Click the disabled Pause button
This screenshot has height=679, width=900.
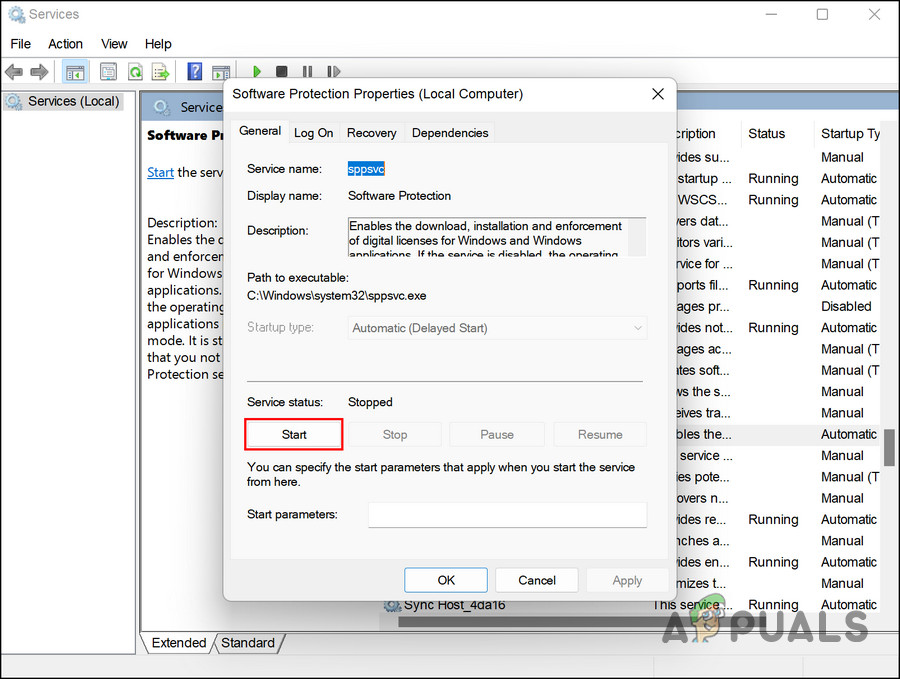(x=497, y=434)
